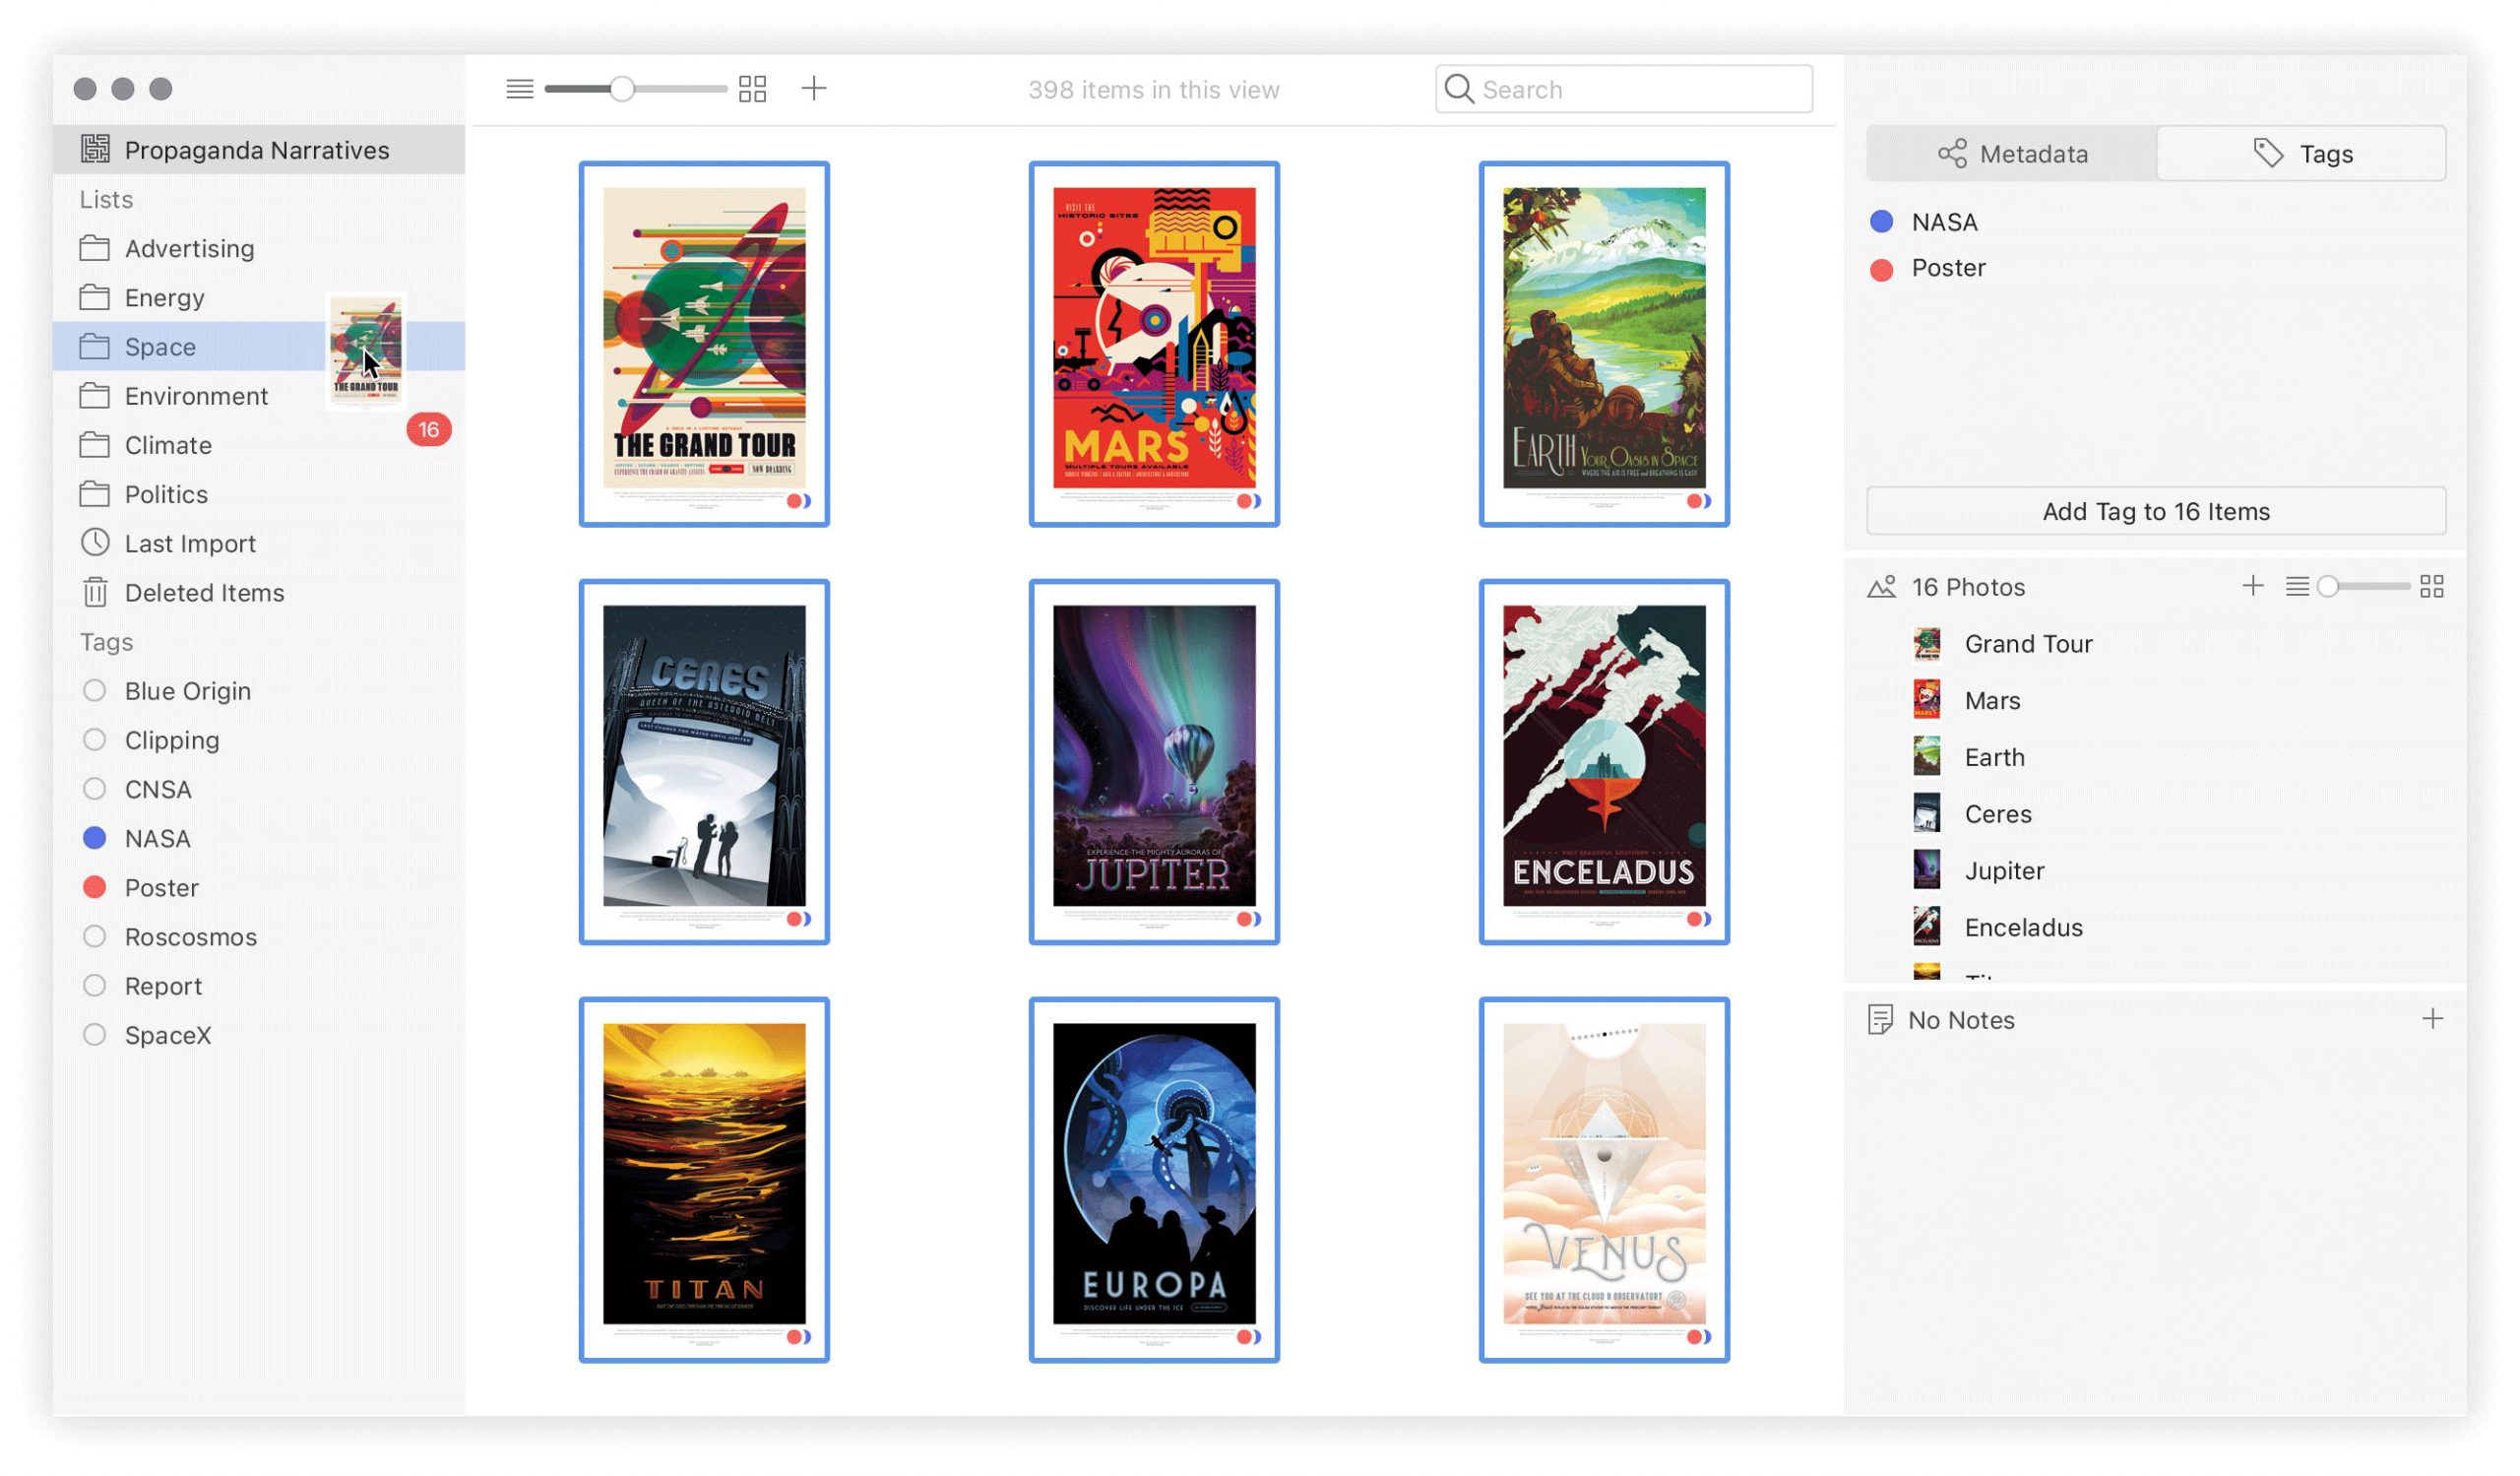This screenshot has width=2520, height=1476.
Task: Click the plus icon in top toolbar
Action: 814,89
